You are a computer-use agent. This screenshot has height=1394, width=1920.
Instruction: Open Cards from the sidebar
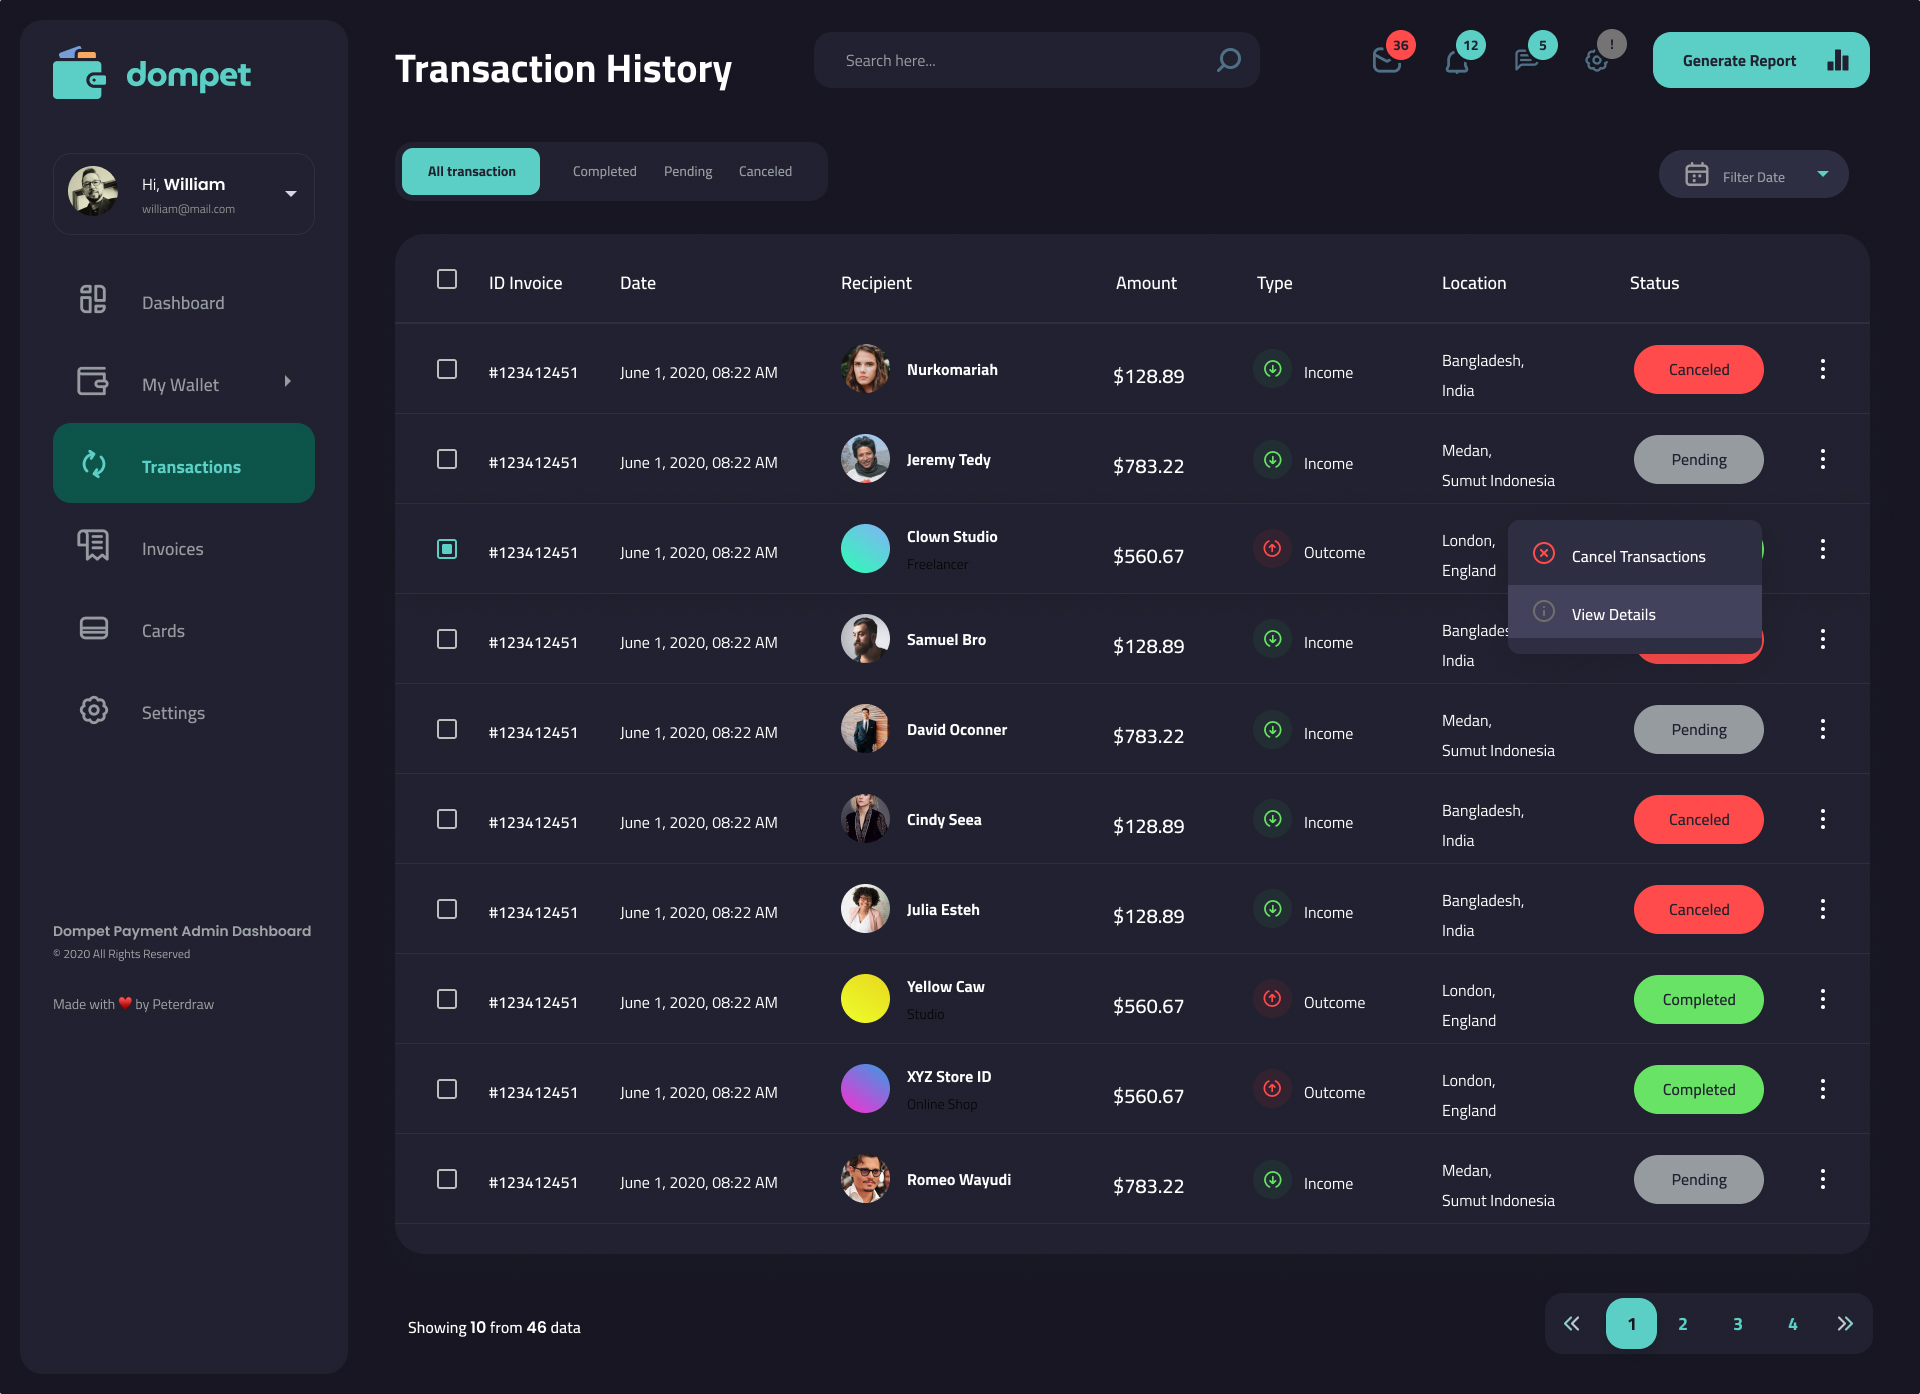[x=163, y=630]
